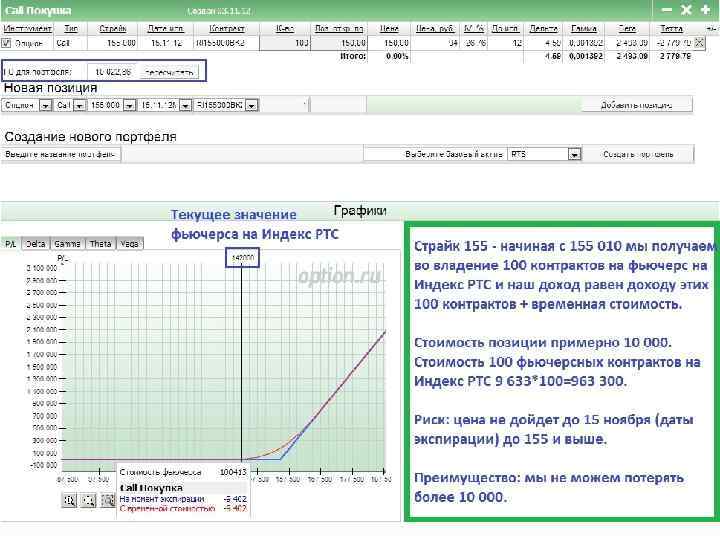720x540 pixels.
Task: Edit the open price field showing 150,00
Action: (339, 43)
